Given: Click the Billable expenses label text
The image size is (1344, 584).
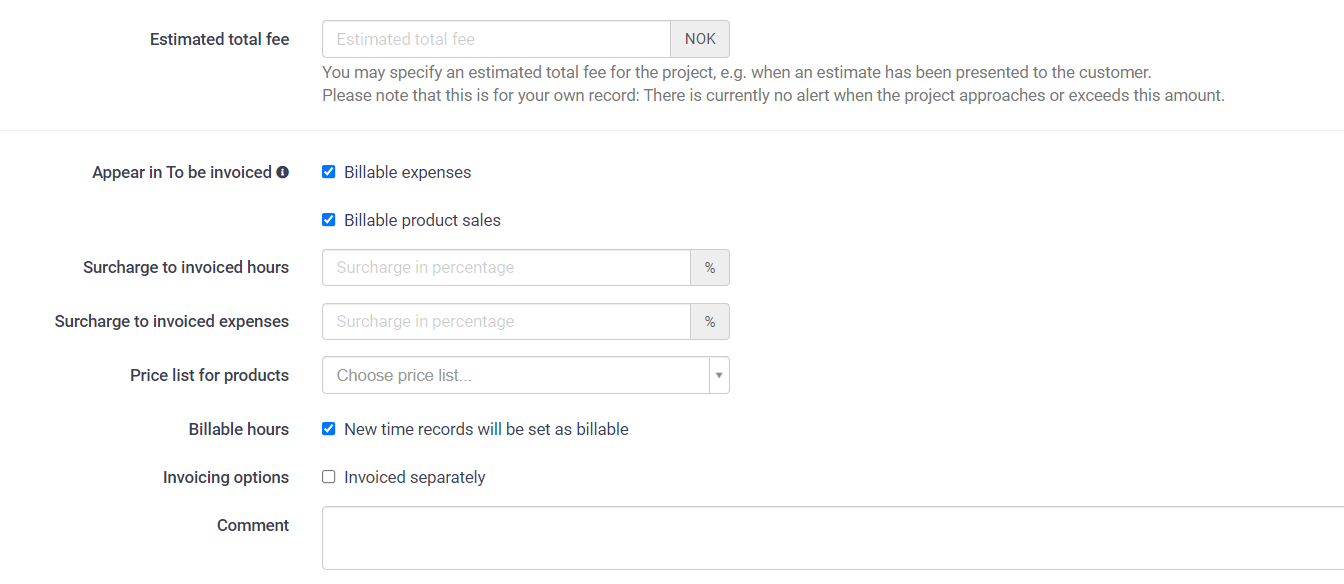Looking at the screenshot, I should (407, 172).
